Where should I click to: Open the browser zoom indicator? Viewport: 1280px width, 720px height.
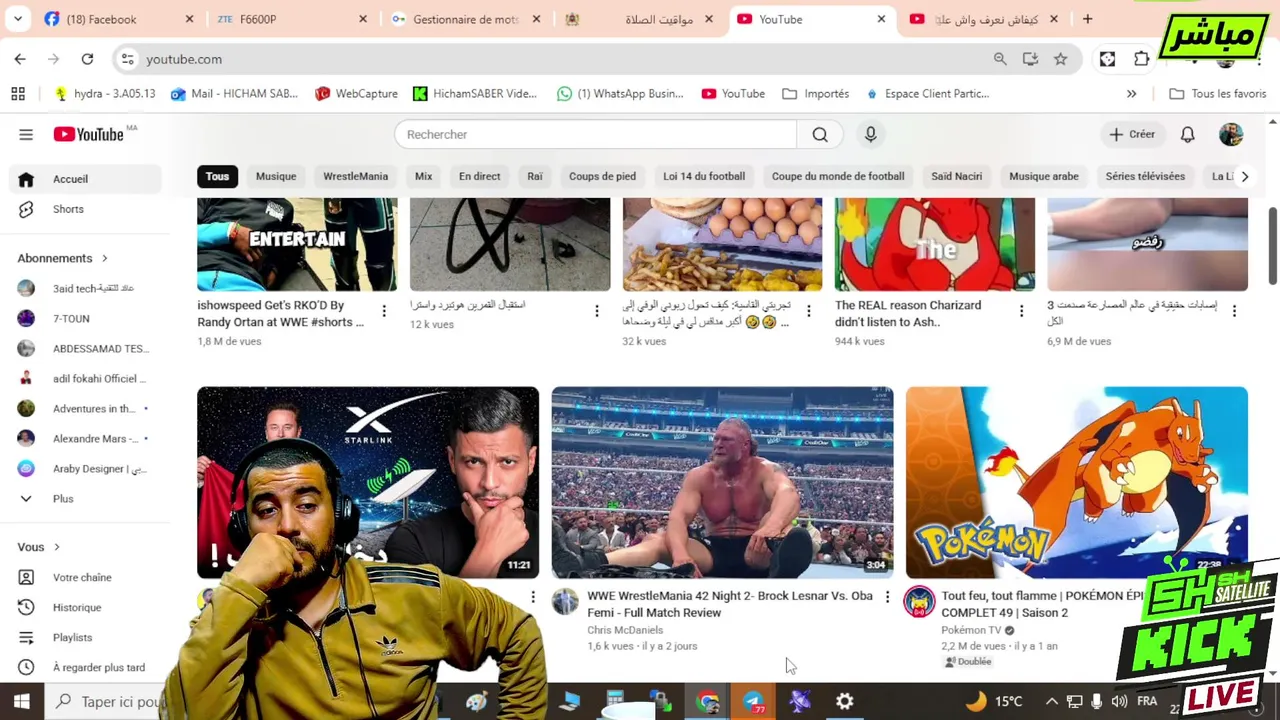point(1000,59)
